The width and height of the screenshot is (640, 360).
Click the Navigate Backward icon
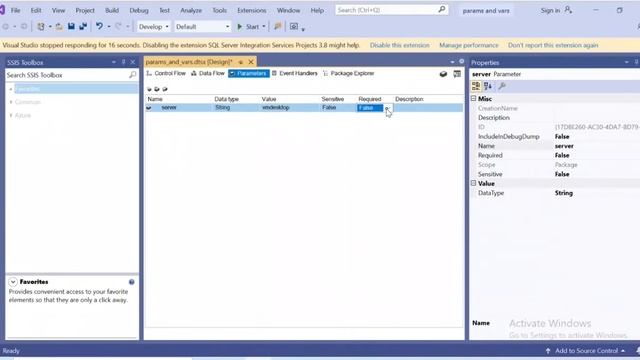[6, 27]
